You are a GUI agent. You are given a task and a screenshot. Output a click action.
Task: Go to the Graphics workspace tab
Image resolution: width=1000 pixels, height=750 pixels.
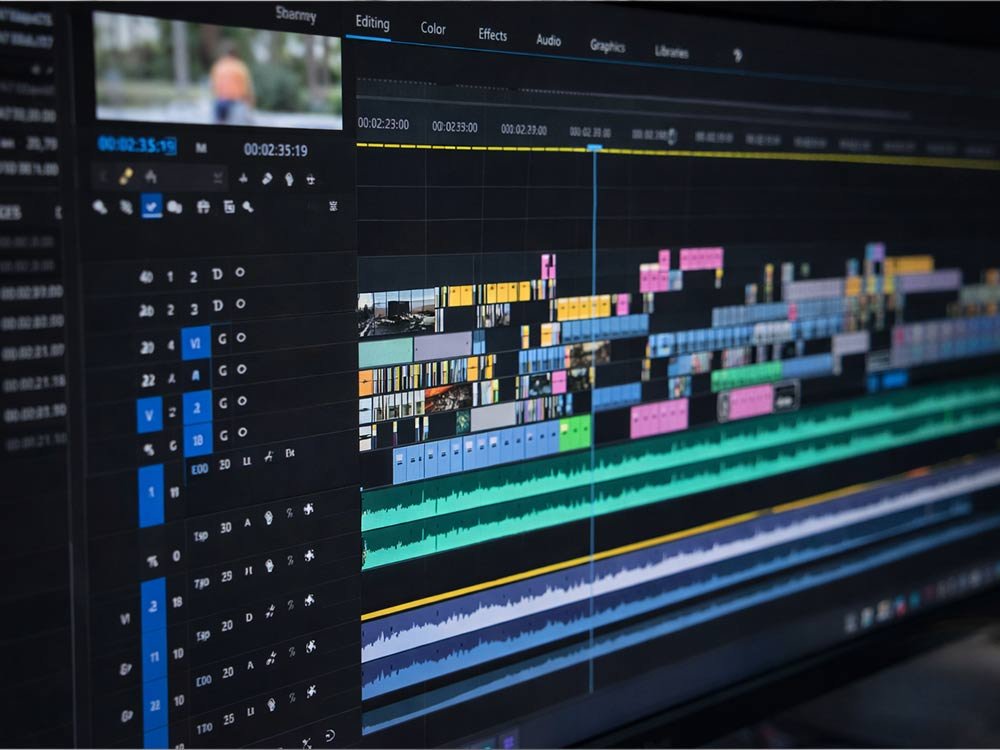coord(607,46)
